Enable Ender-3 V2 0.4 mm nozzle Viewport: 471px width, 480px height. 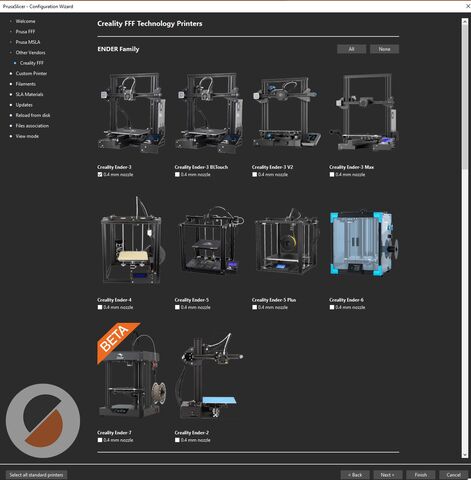coord(254,174)
